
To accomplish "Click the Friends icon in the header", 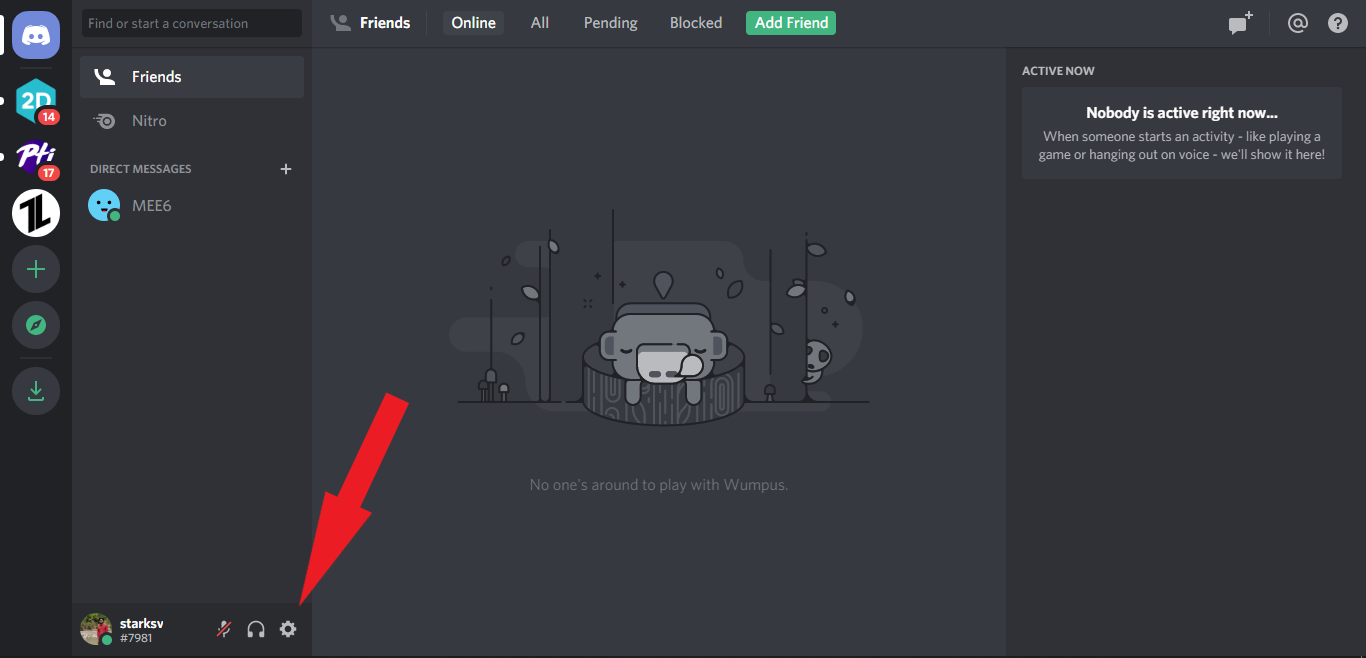I will [x=341, y=23].
